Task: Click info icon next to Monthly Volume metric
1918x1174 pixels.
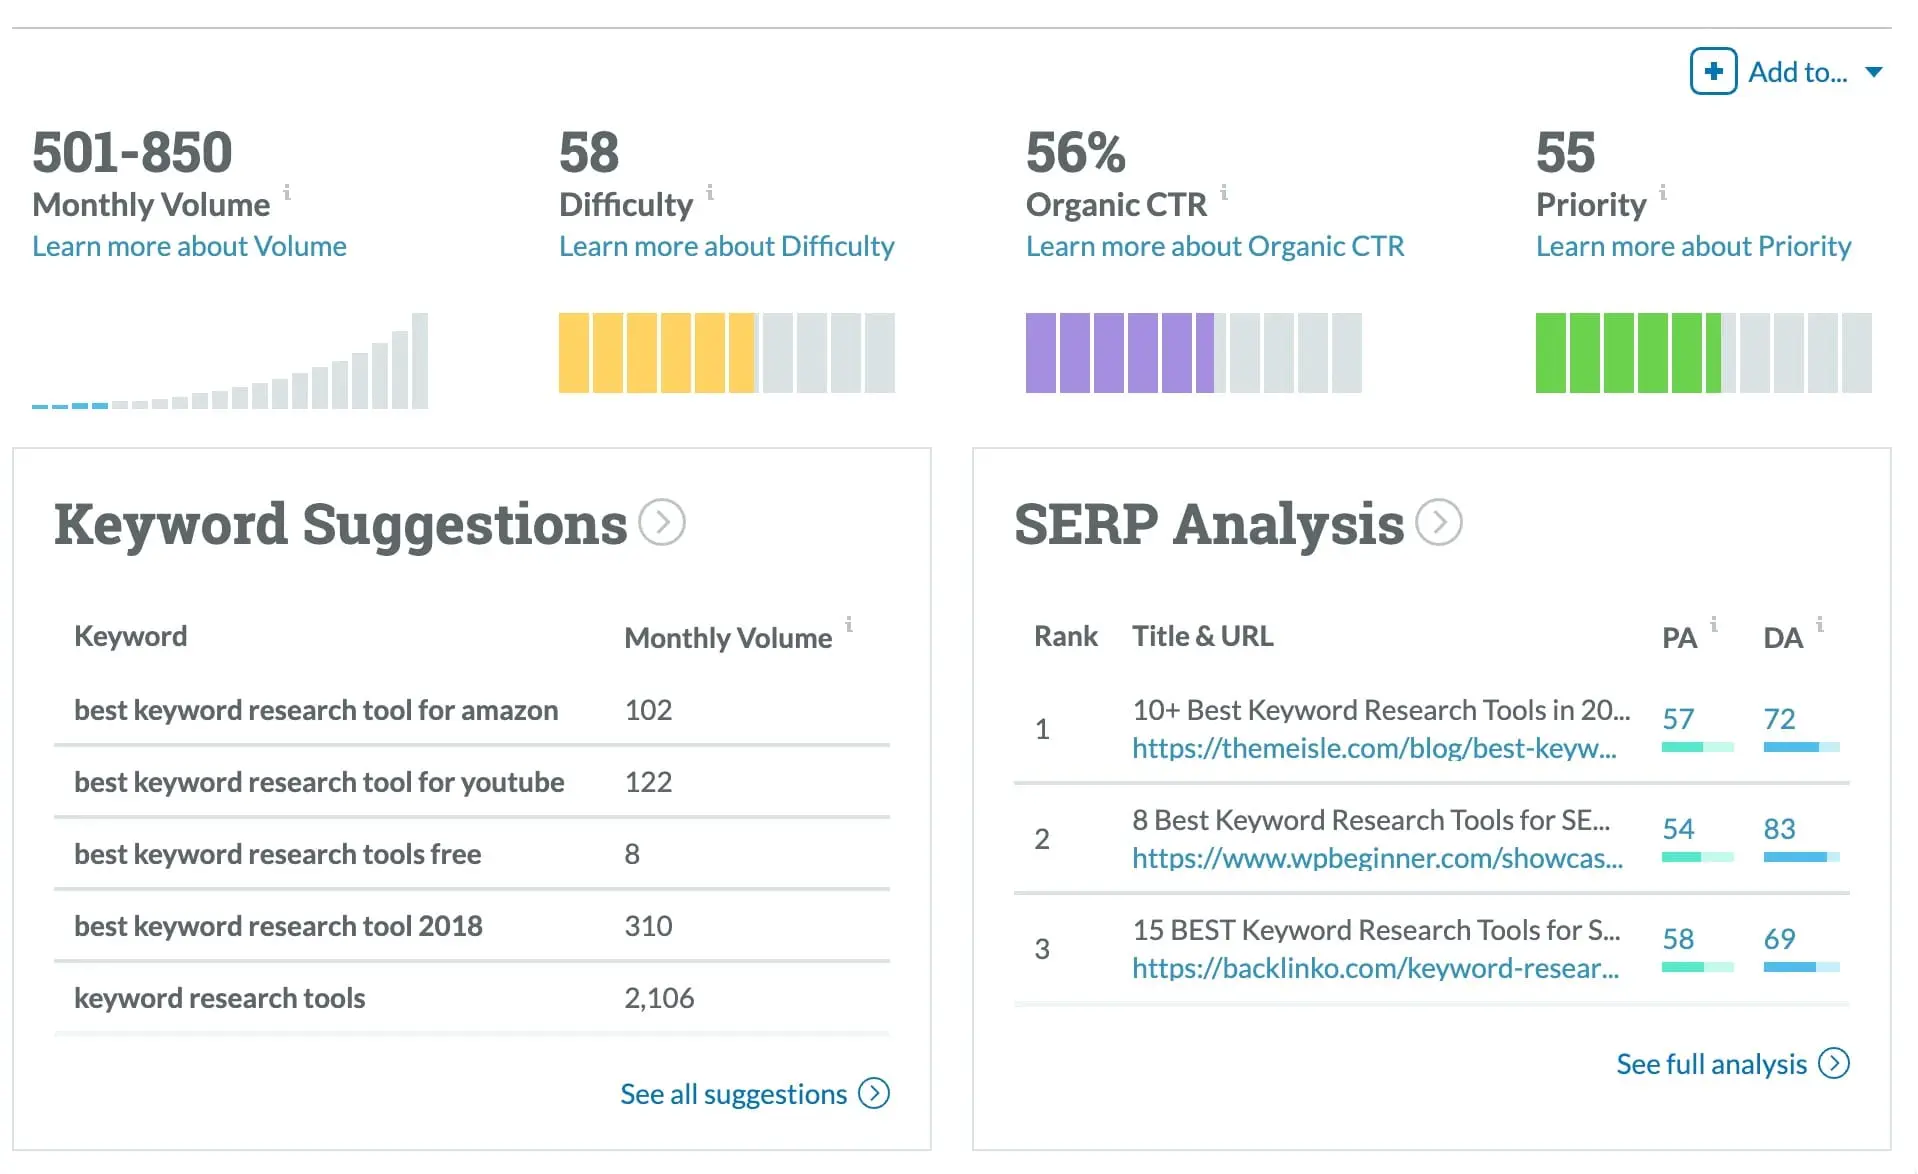Action: [x=287, y=191]
